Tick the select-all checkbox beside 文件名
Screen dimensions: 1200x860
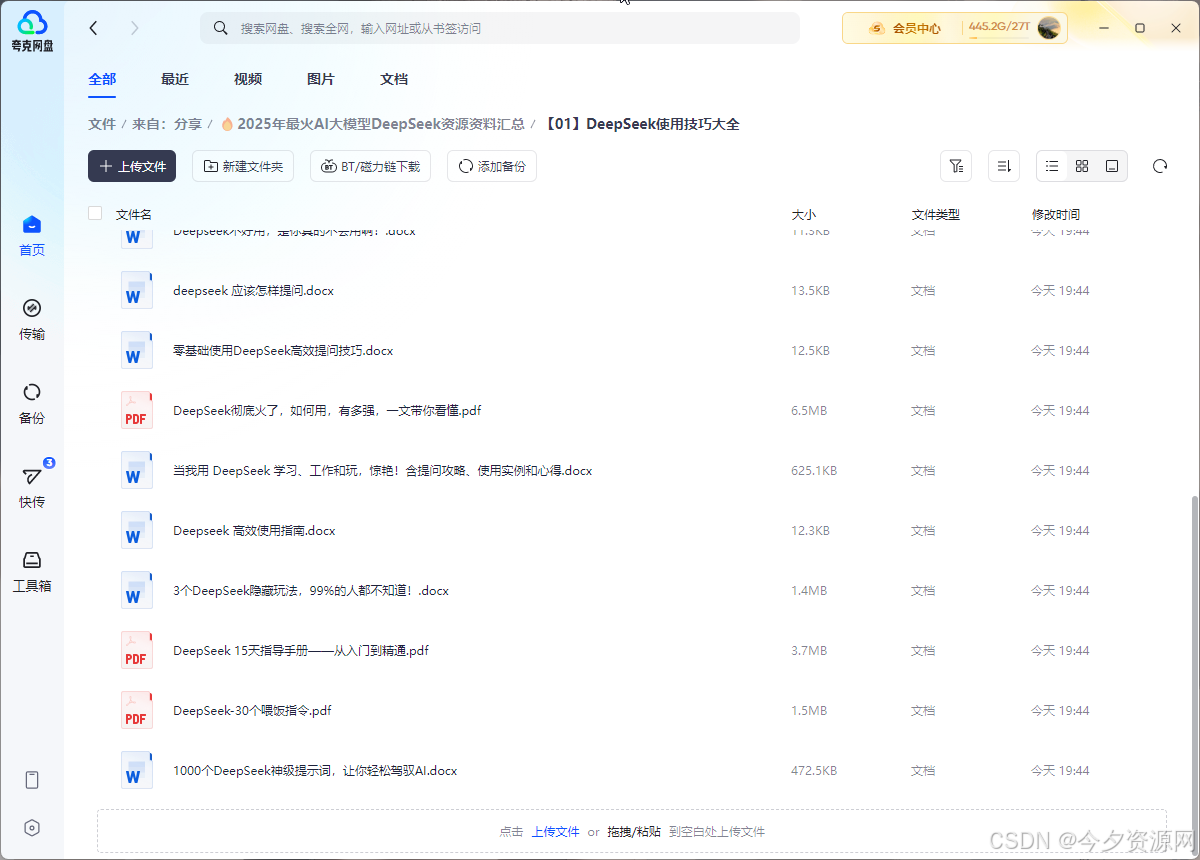click(x=95, y=213)
